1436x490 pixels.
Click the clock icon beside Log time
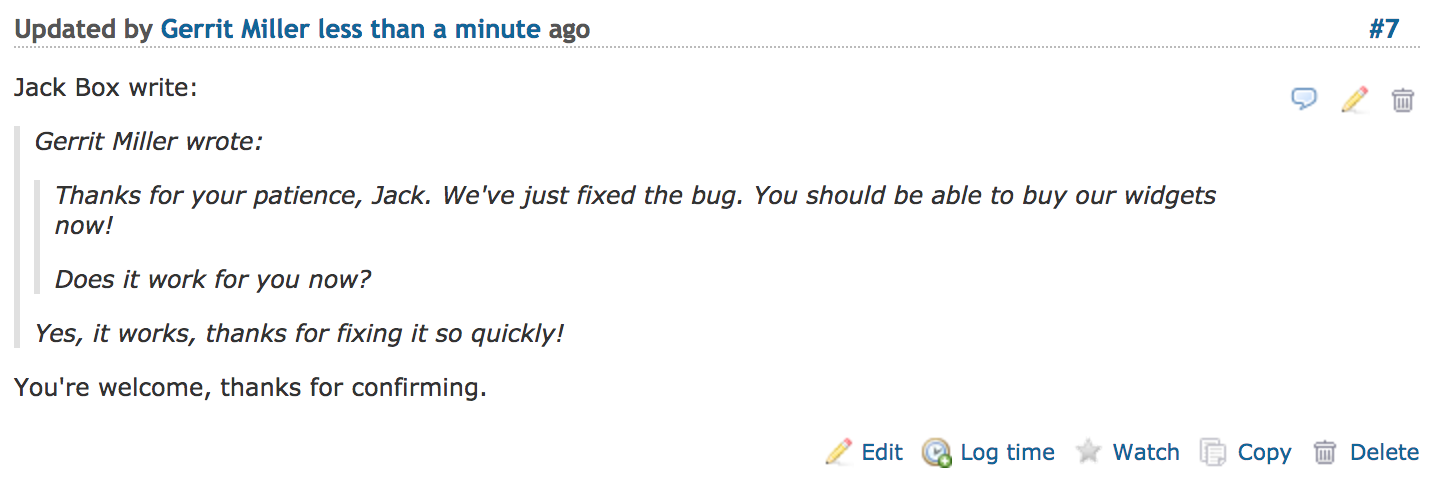click(x=936, y=452)
